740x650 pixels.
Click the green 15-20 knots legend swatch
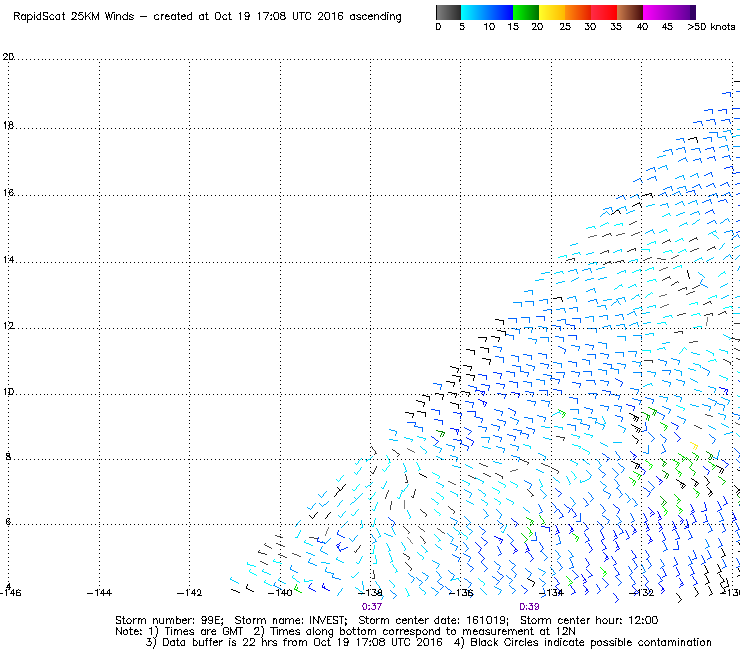(x=526, y=12)
